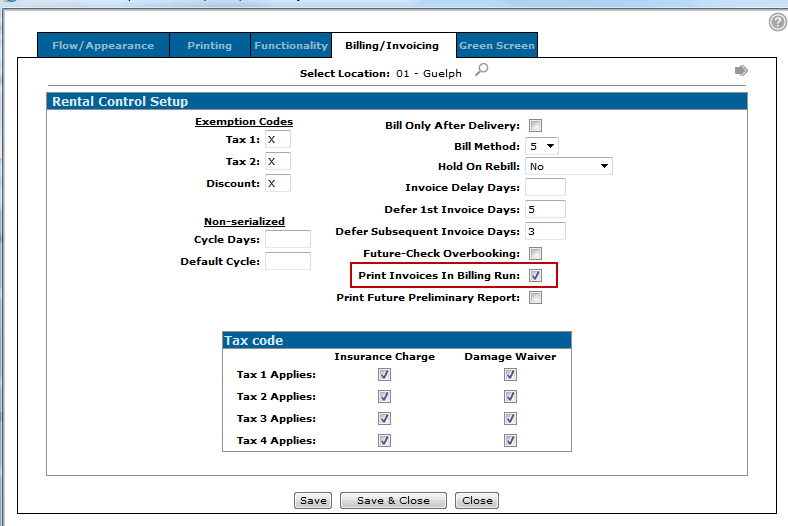788x526 pixels.
Task: Open the Printing tab
Action: [209, 45]
